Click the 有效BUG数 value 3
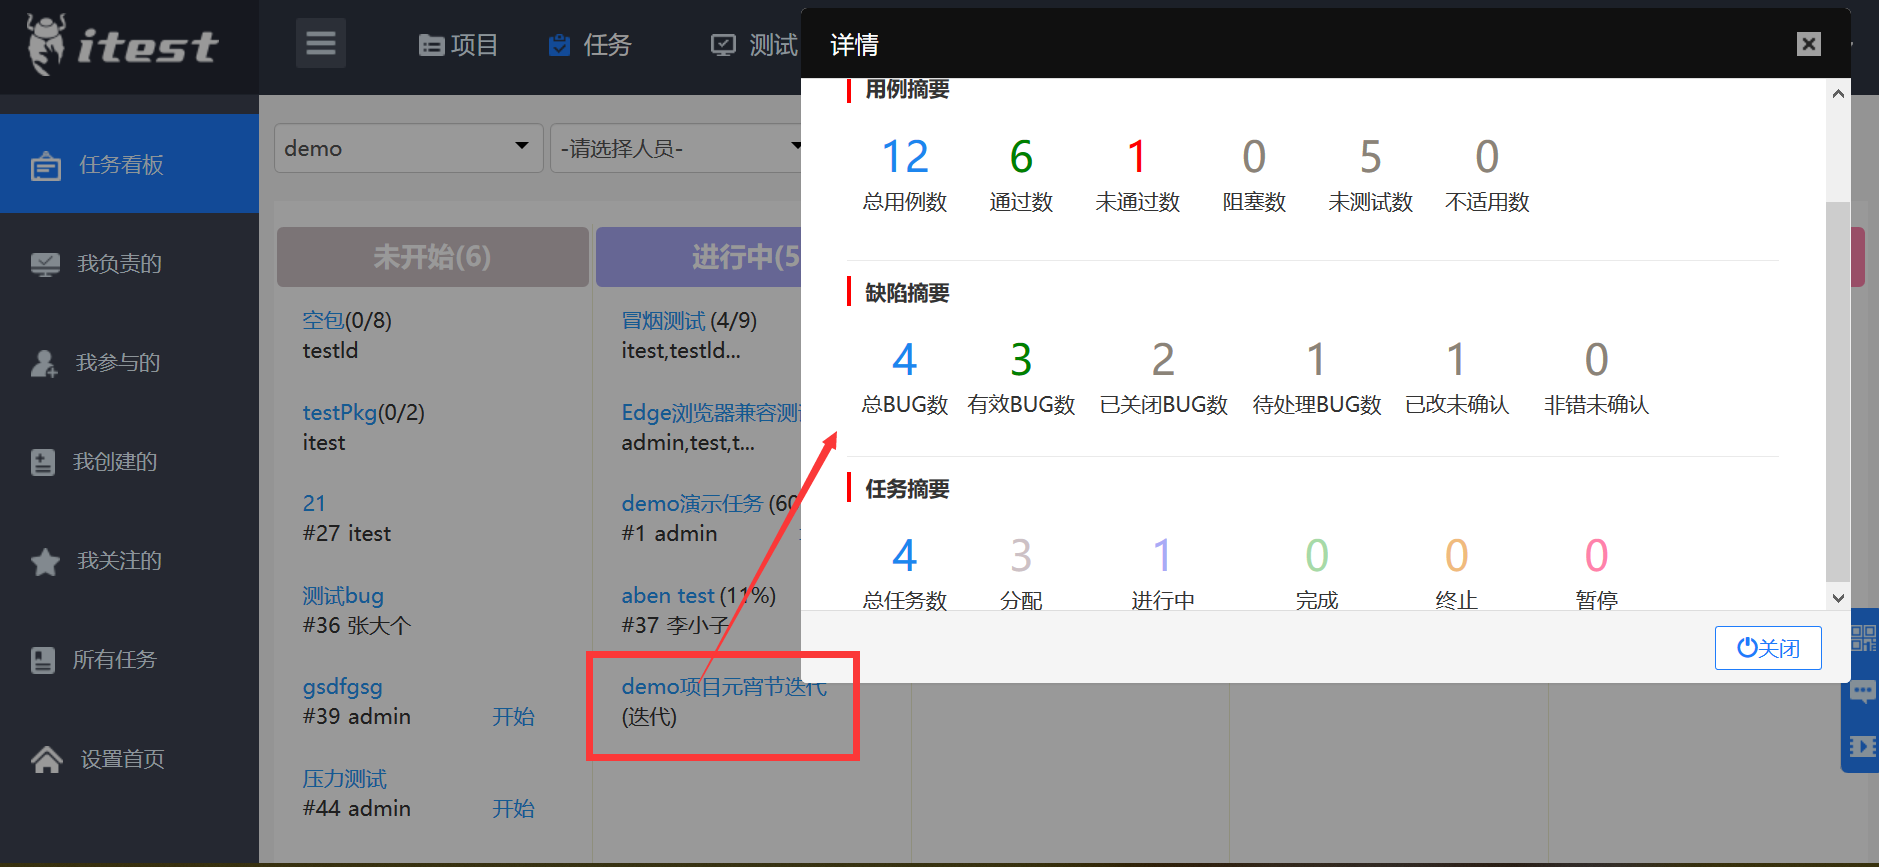 1021,360
